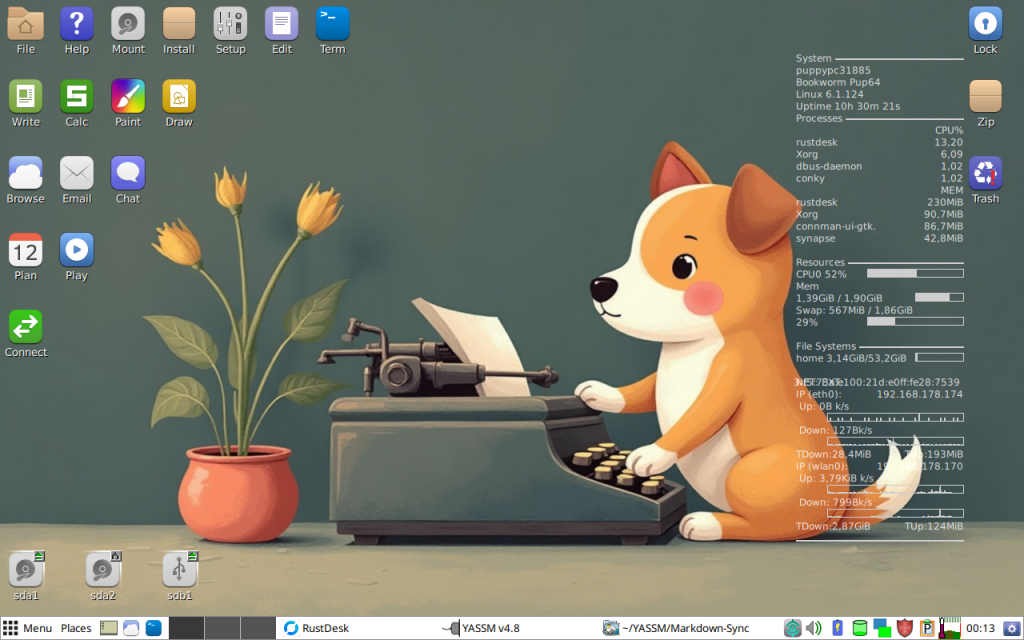The width and height of the screenshot is (1024, 640).
Task: Launch the Mount drives icon
Action: [x=128, y=24]
